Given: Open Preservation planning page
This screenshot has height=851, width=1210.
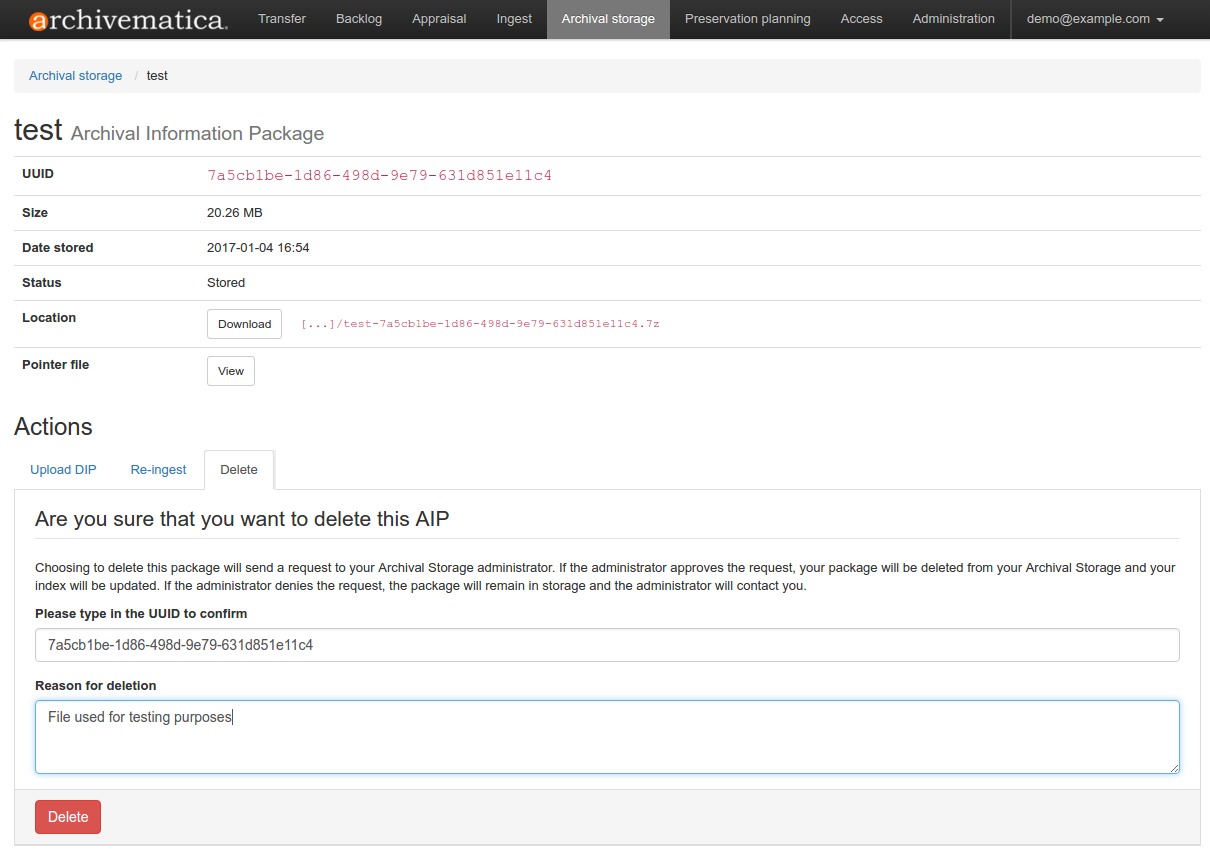Looking at the screenshot, I should (748, 19).
